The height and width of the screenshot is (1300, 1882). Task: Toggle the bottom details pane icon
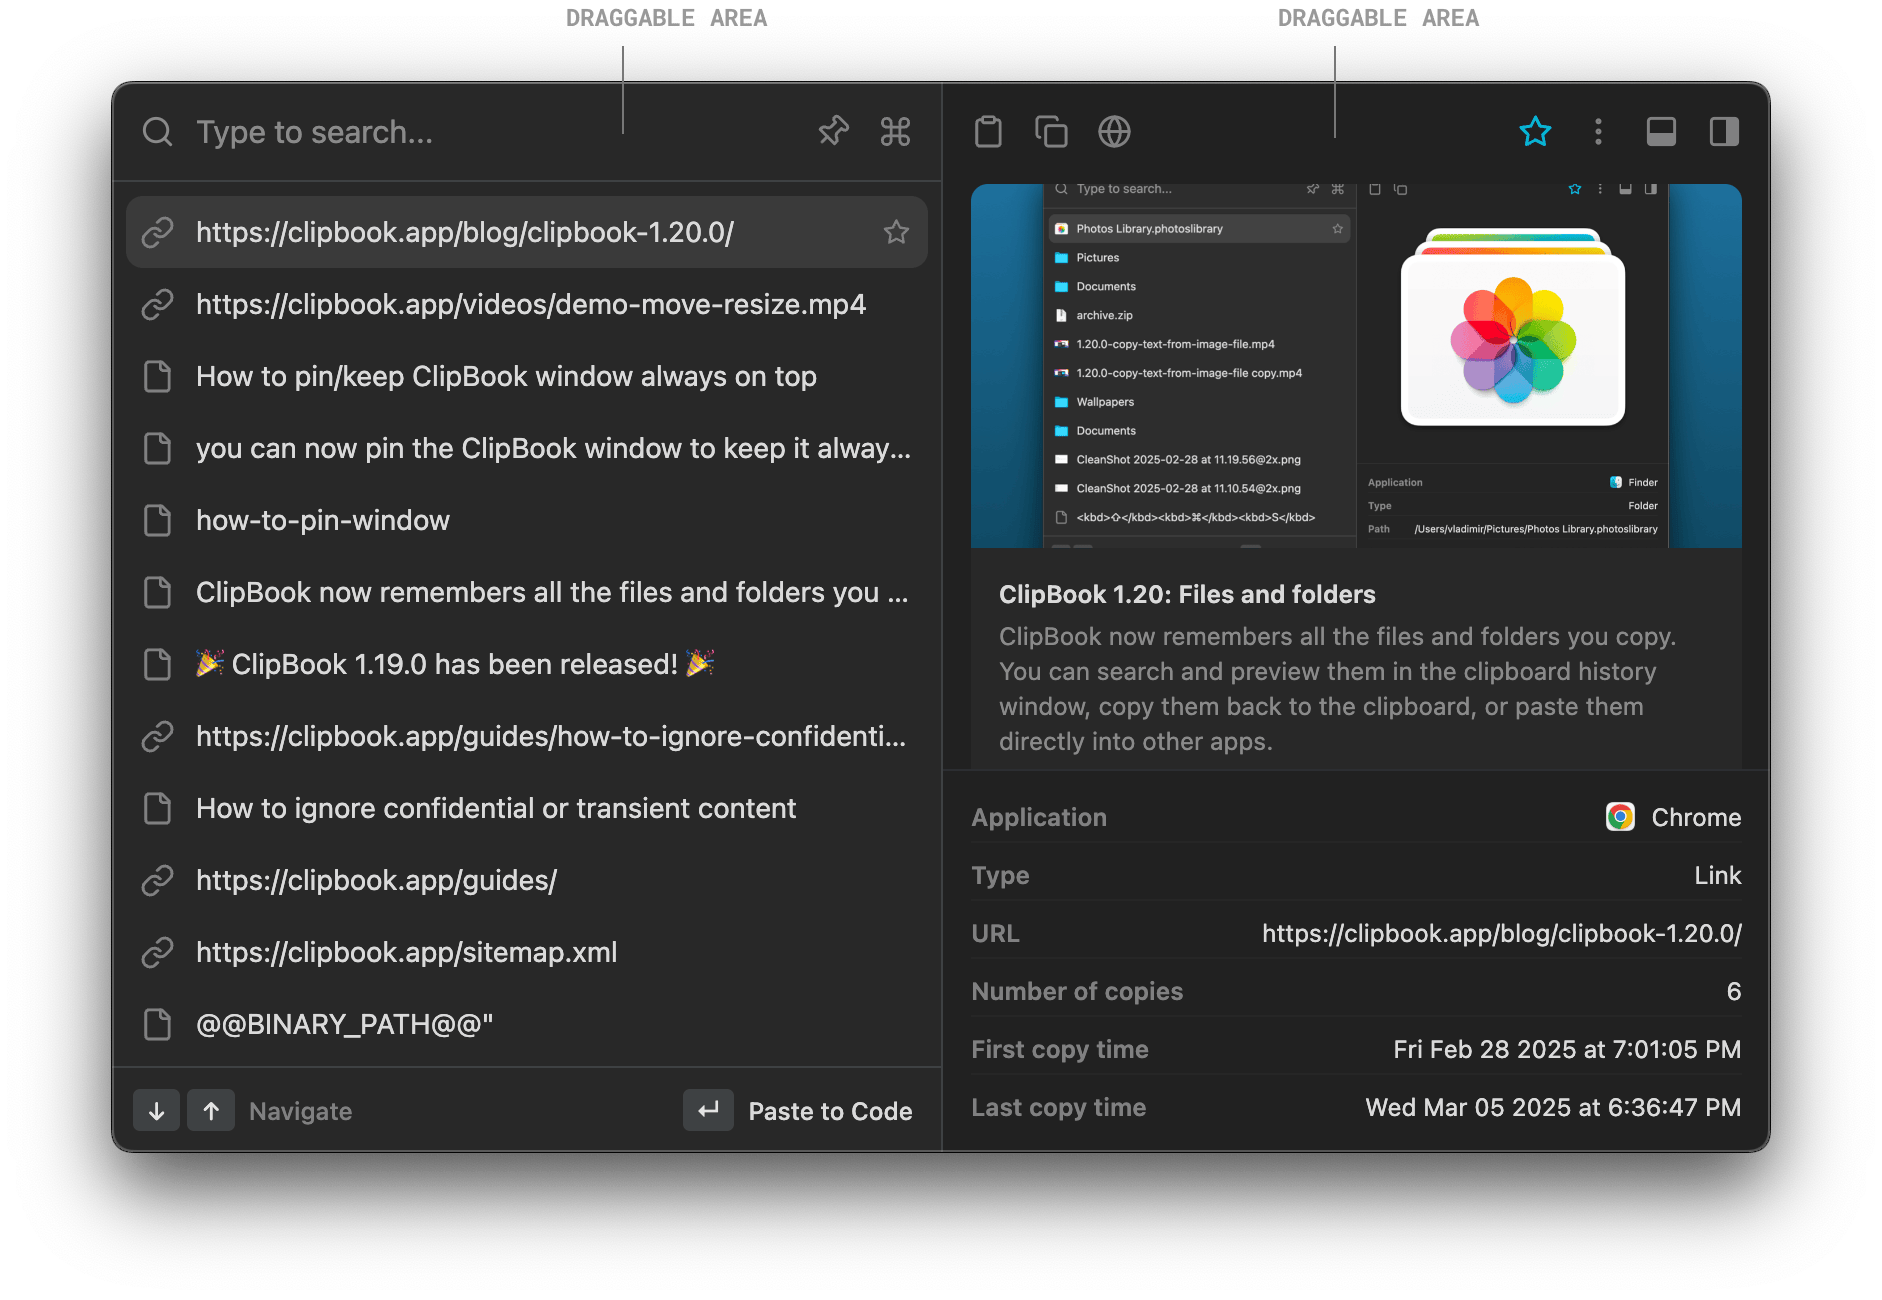1661,131
